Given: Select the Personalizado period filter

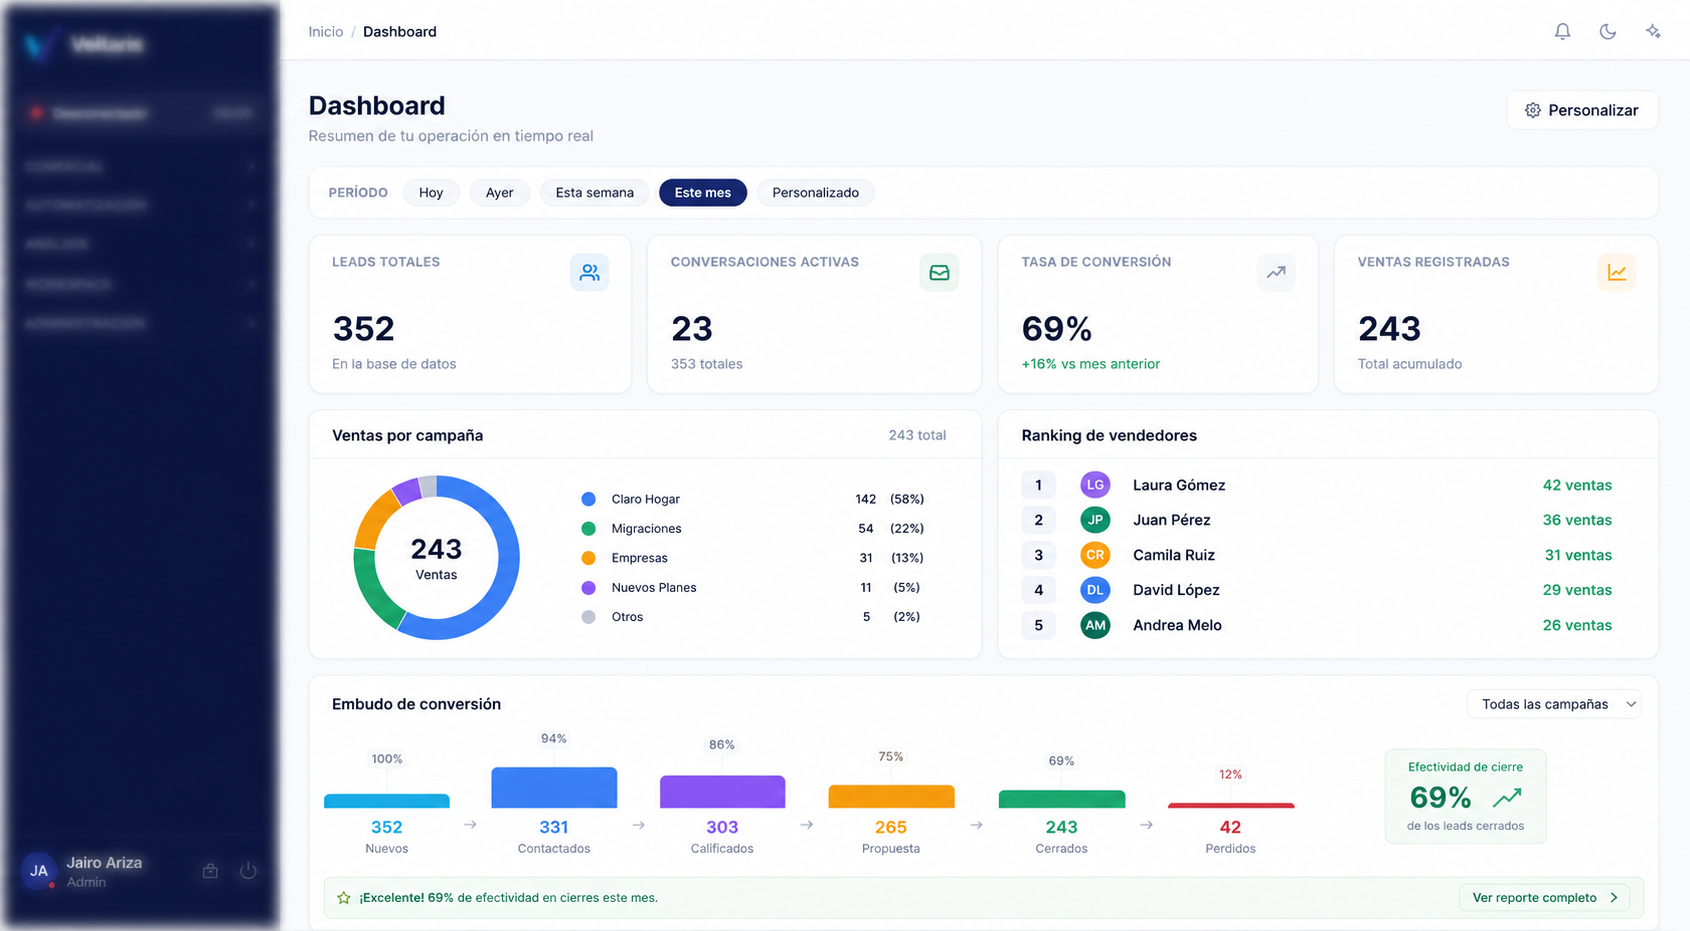Looking at the screenshot, I should coord(816,193).
